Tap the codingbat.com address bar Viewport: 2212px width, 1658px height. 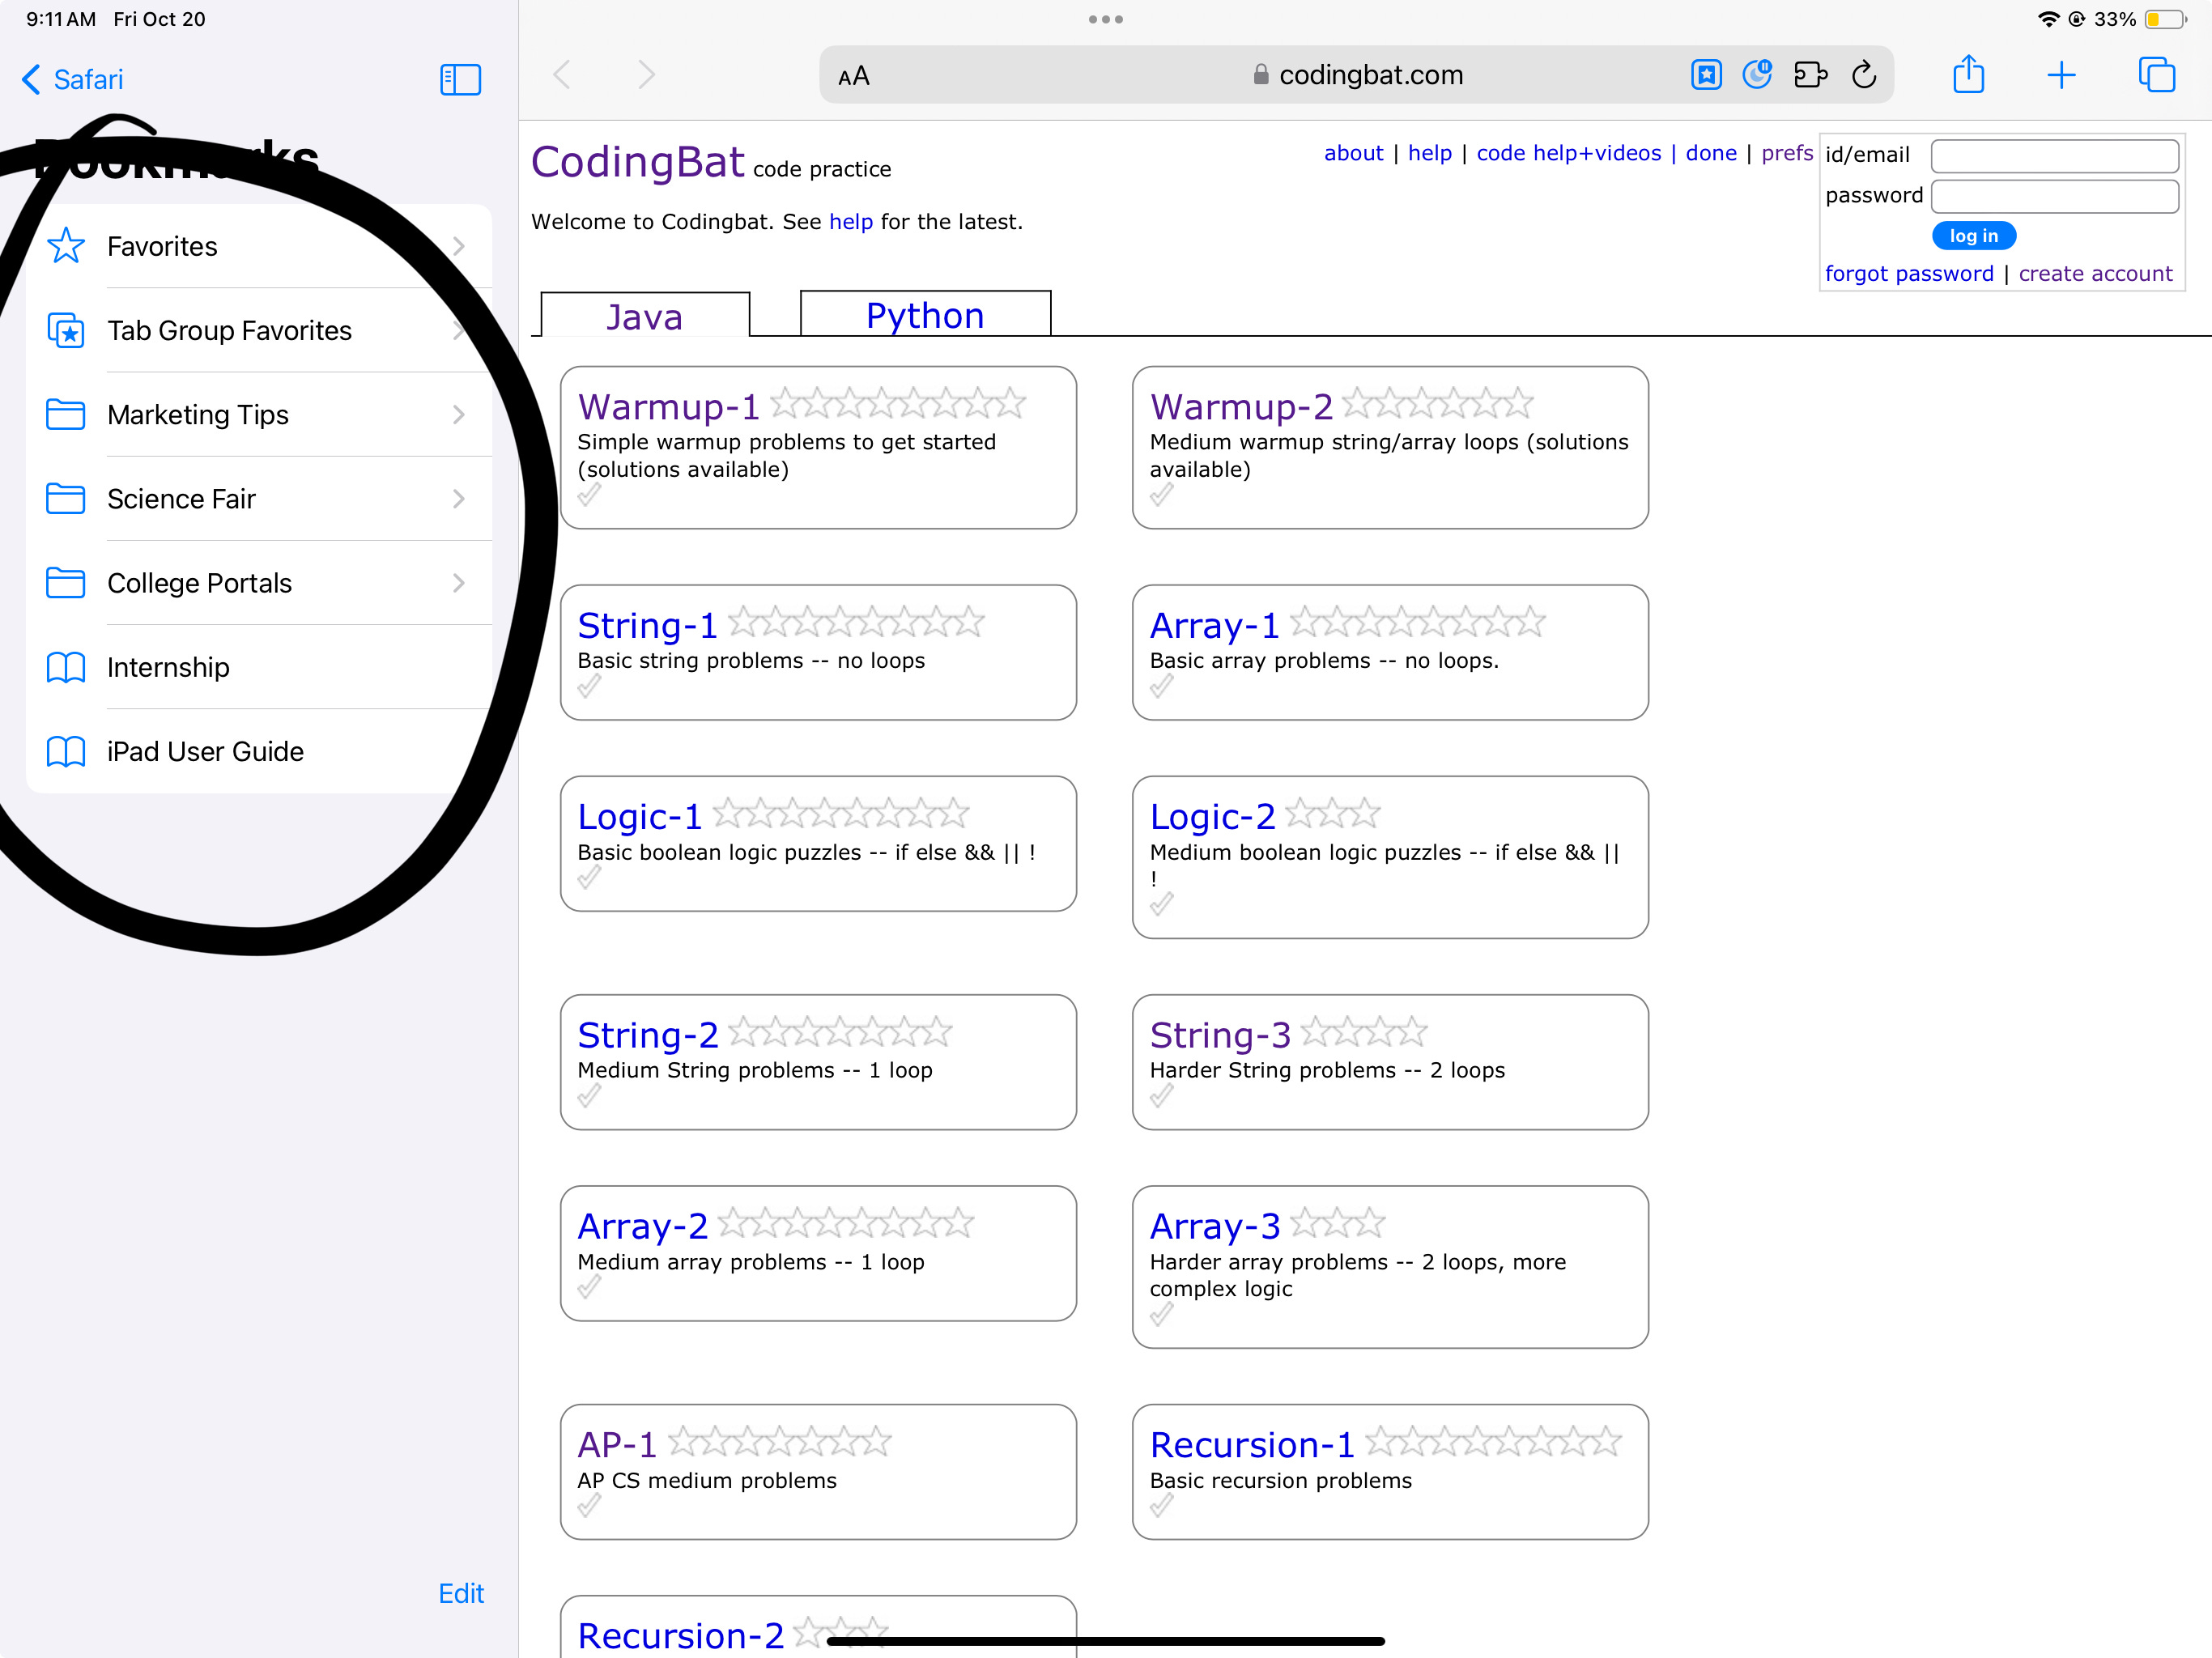[x=1356, y=75]
